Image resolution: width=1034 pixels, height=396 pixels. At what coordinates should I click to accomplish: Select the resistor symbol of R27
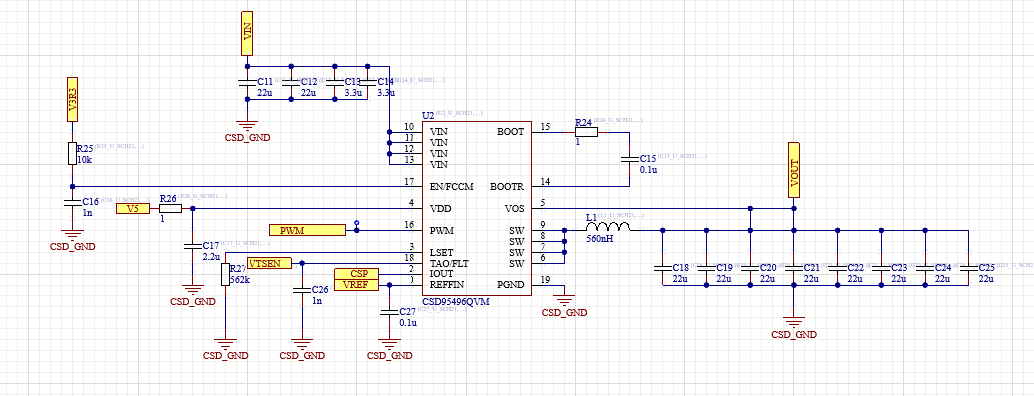[226, 274]
